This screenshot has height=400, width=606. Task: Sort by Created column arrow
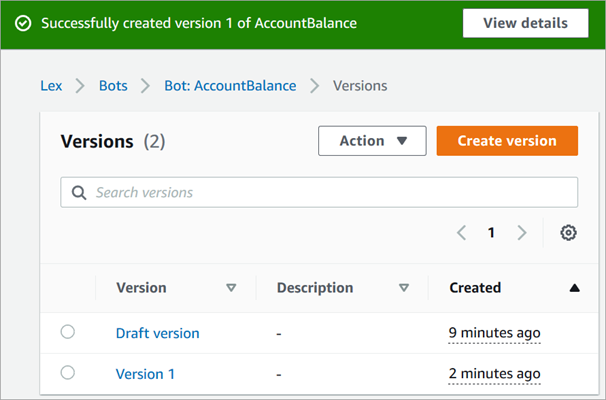574,288
